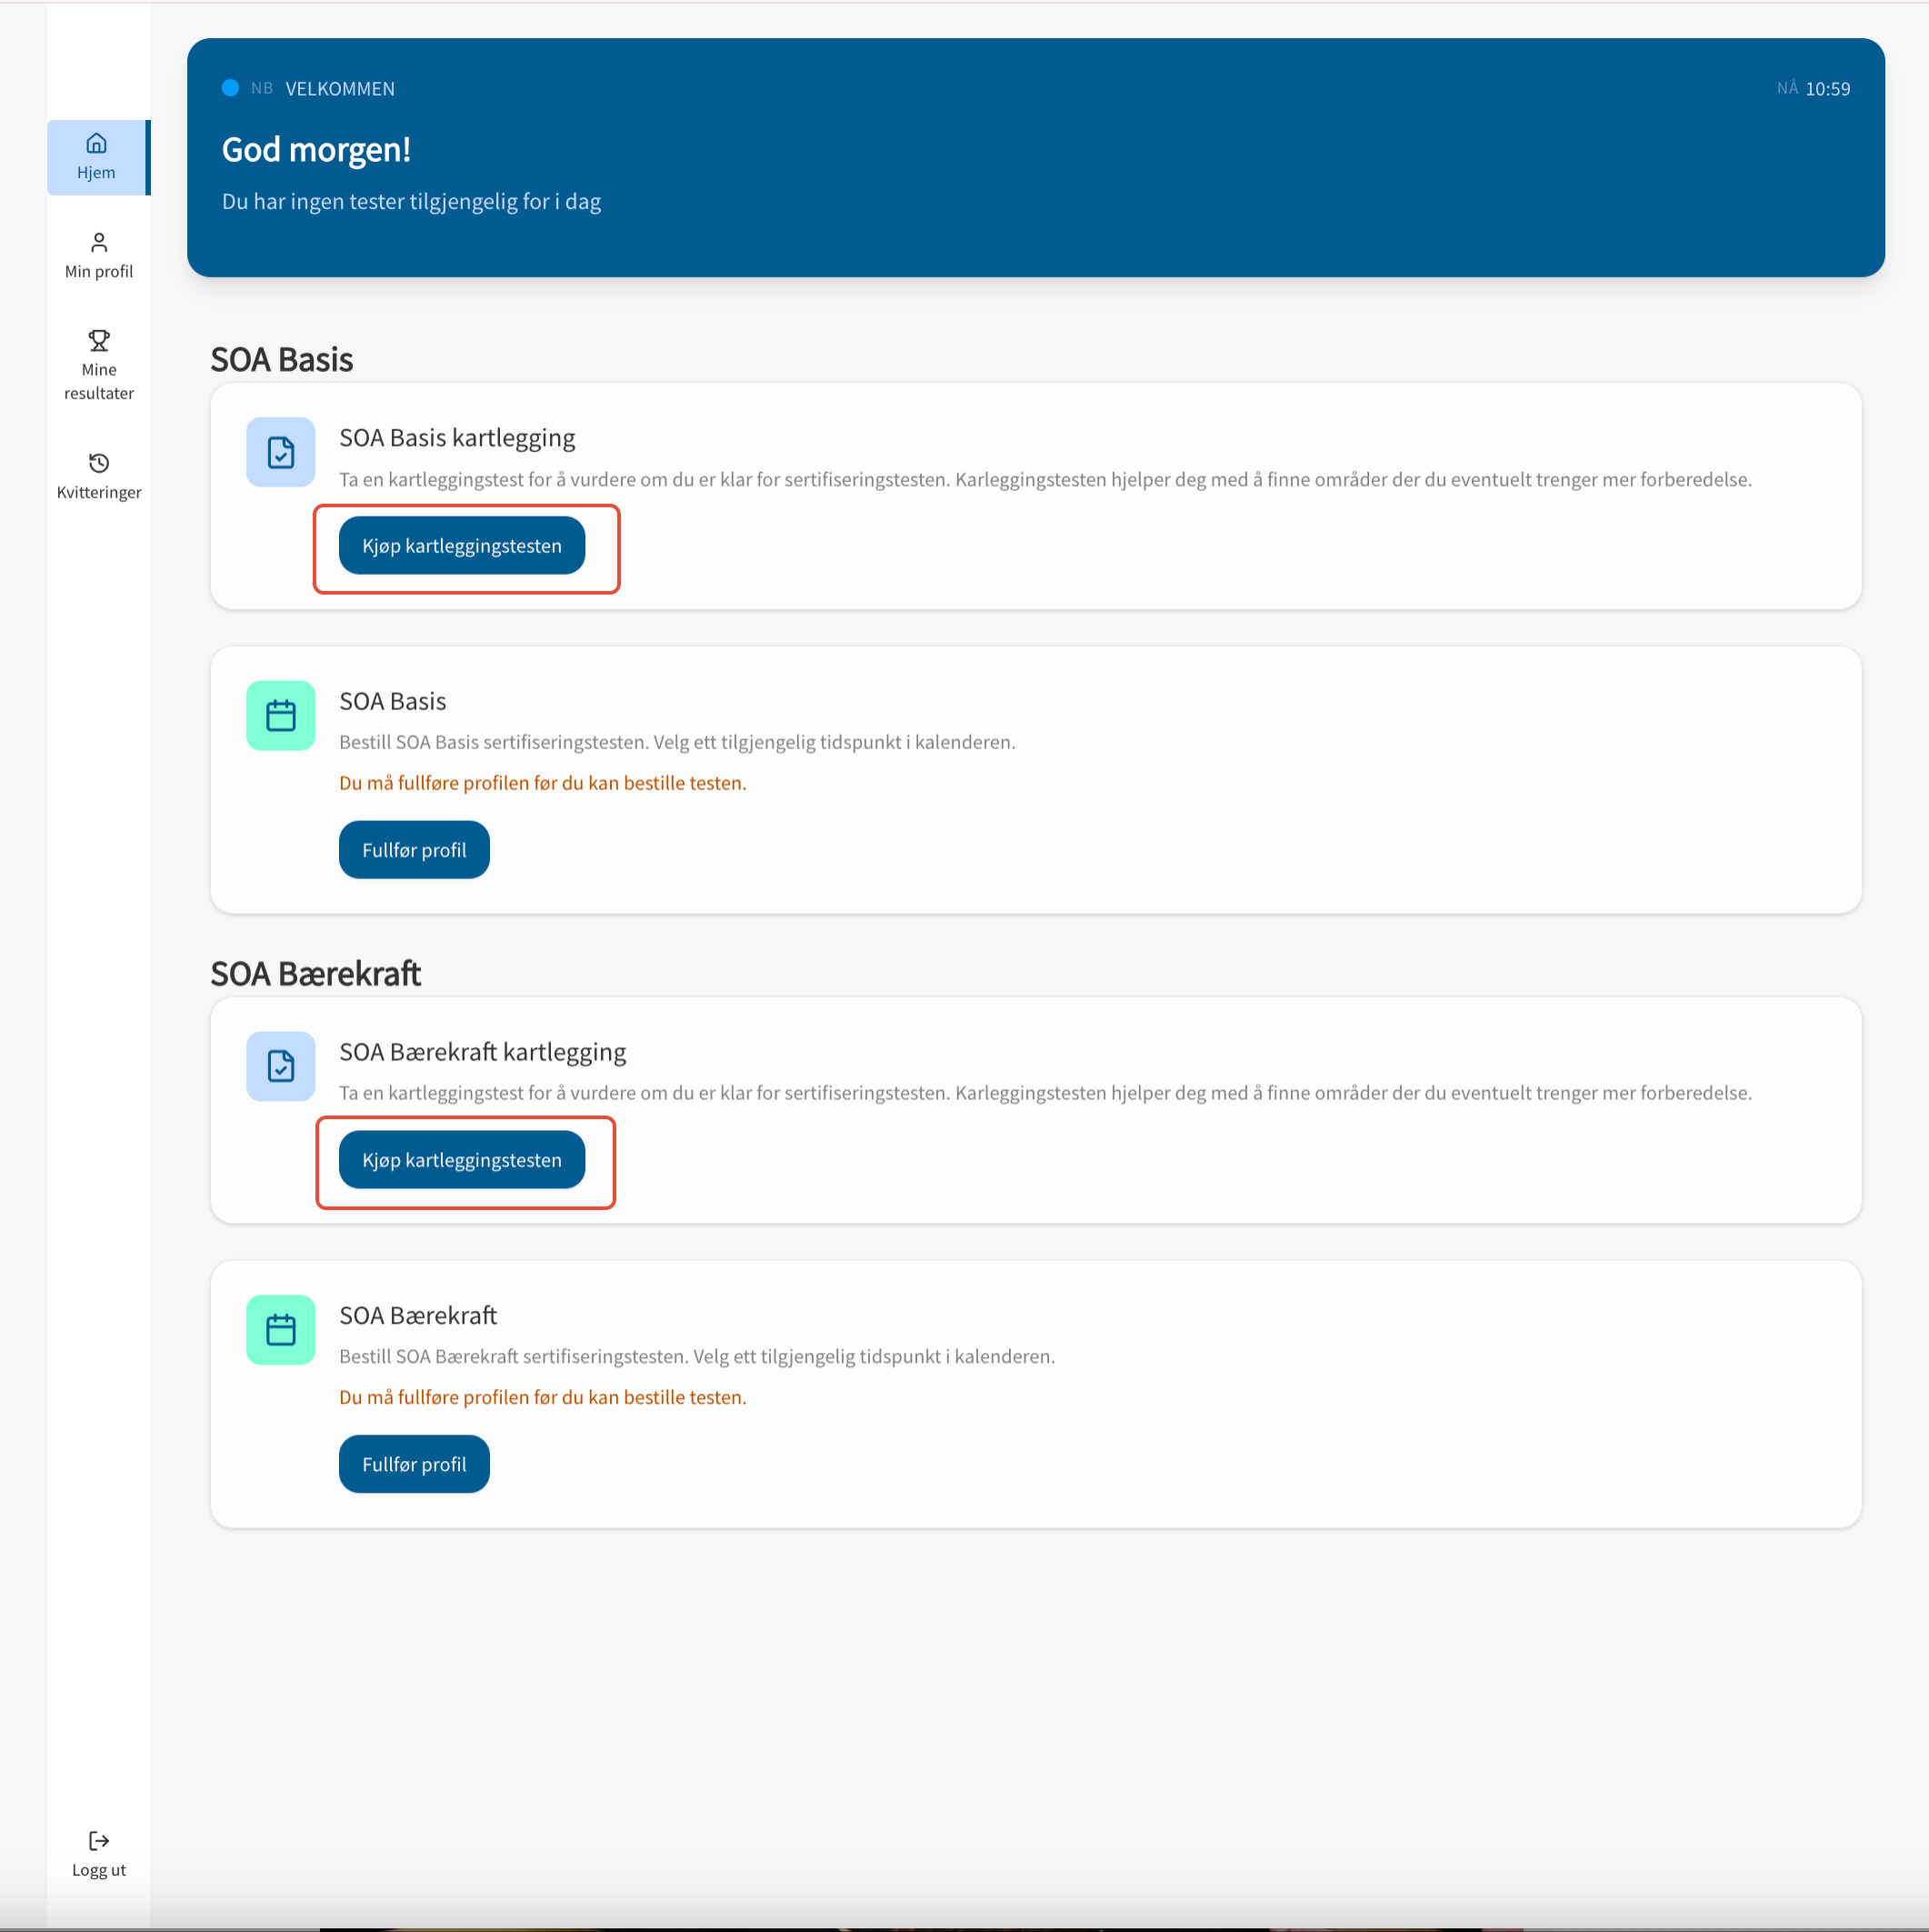Click the Logg ut exit icon

point(98,1841)
